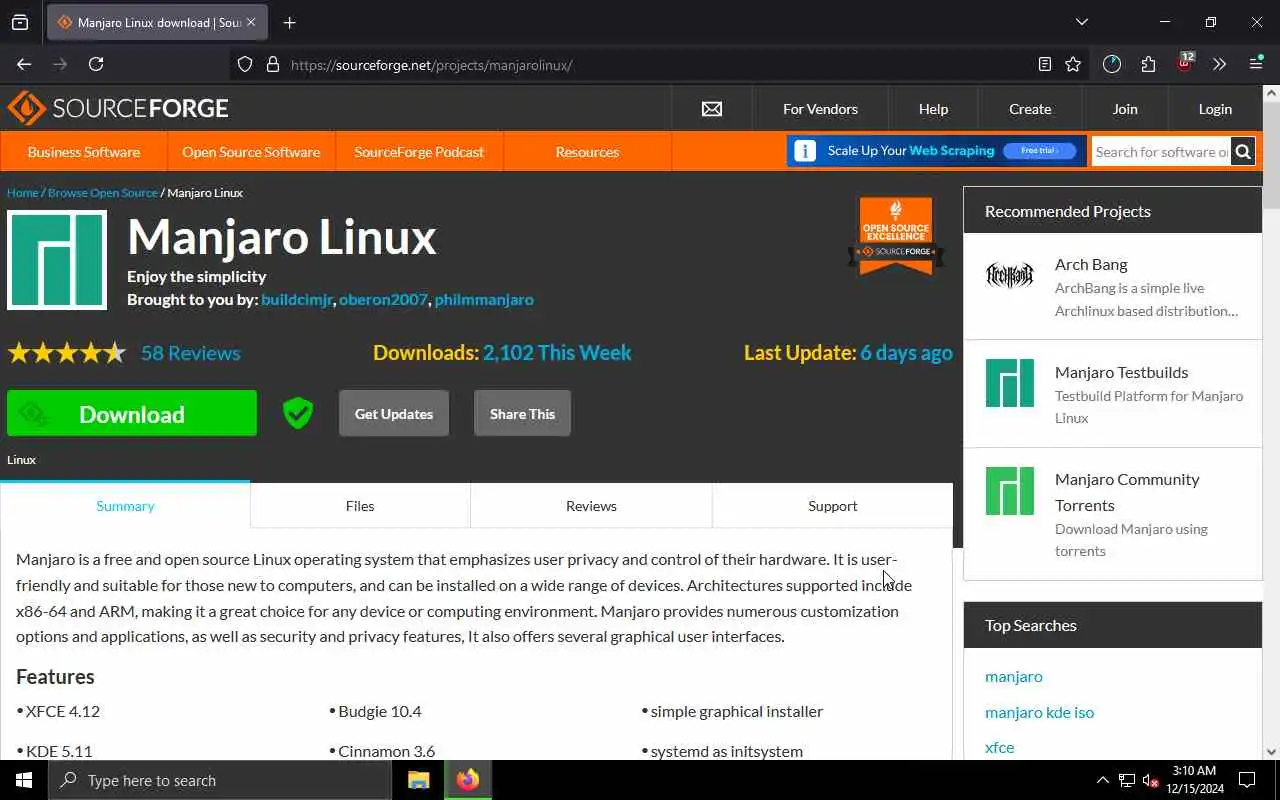Switch to the Reviews tab

pos(591,506)
